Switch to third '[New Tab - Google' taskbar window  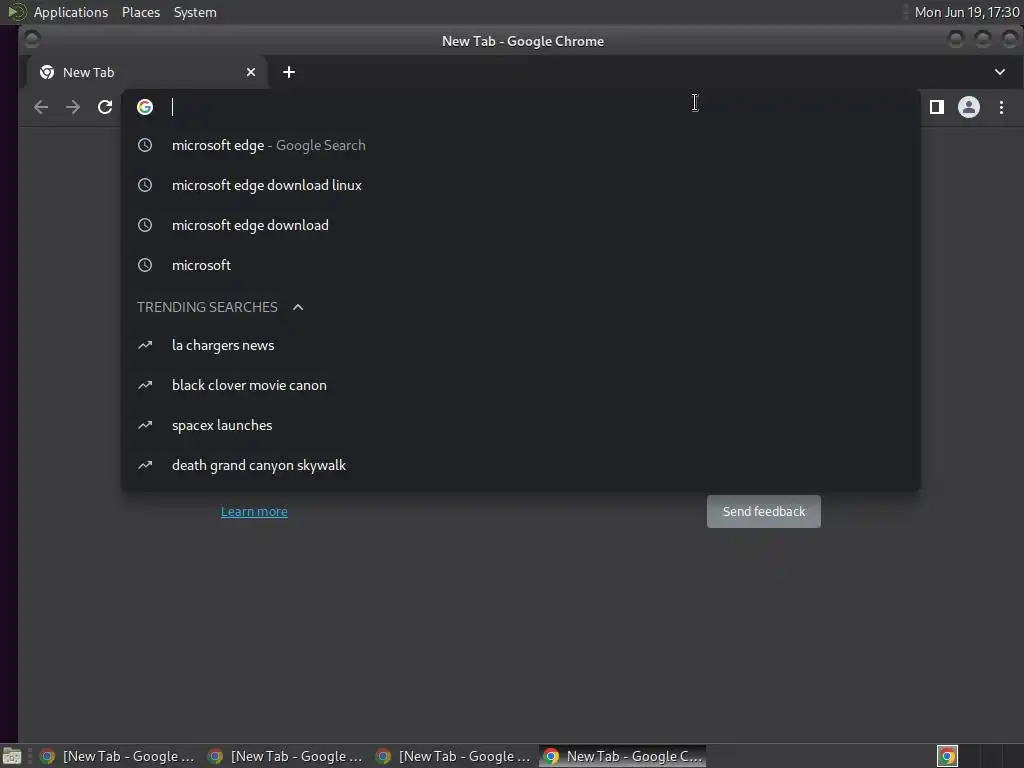point(453,756)
